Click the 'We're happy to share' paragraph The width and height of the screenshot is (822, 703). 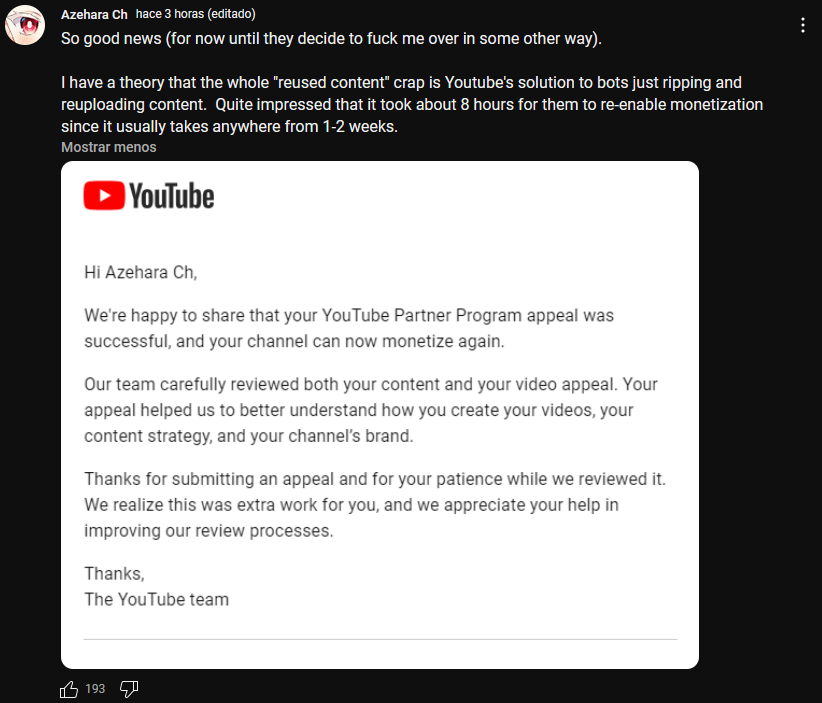349,328
